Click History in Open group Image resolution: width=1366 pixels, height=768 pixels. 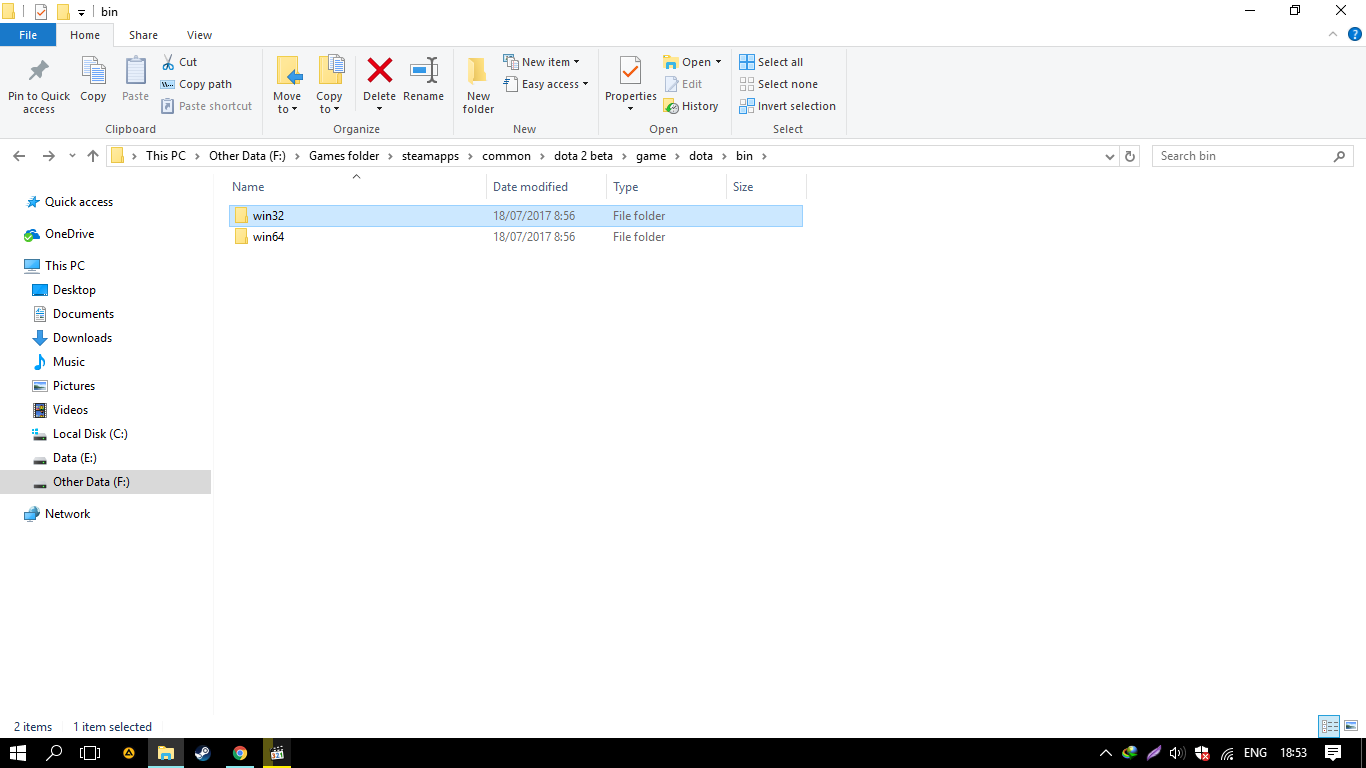click(x=691, y=106)
